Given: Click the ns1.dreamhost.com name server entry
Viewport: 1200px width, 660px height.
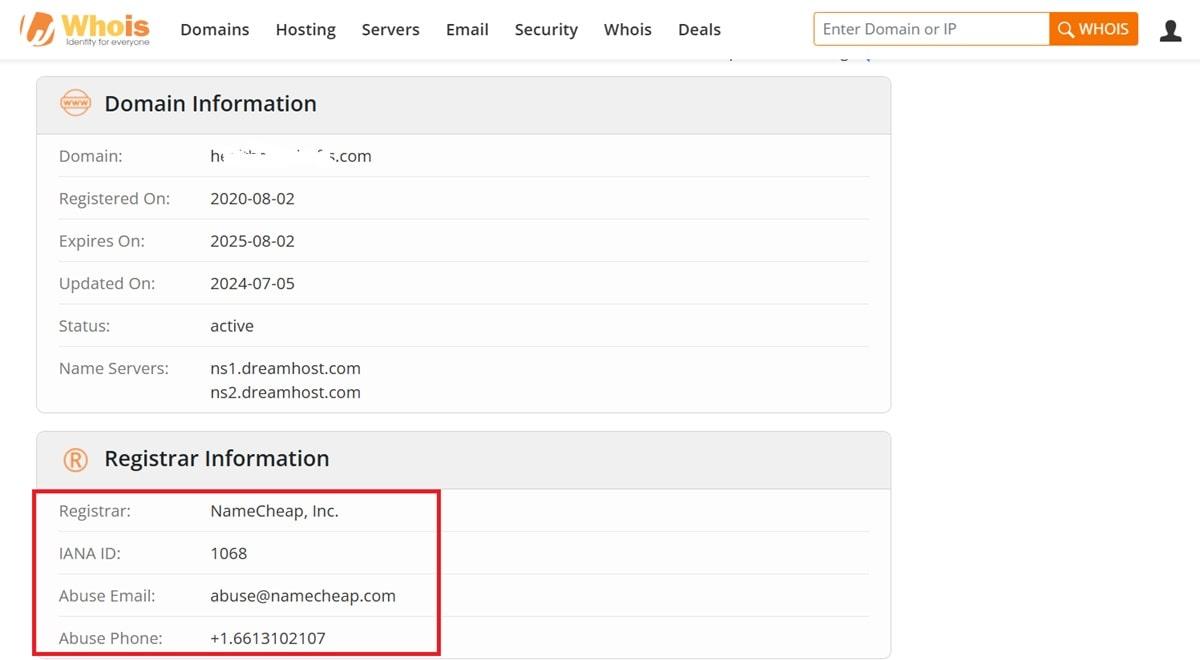Looking at the screenshot, I should pos(285,368).
